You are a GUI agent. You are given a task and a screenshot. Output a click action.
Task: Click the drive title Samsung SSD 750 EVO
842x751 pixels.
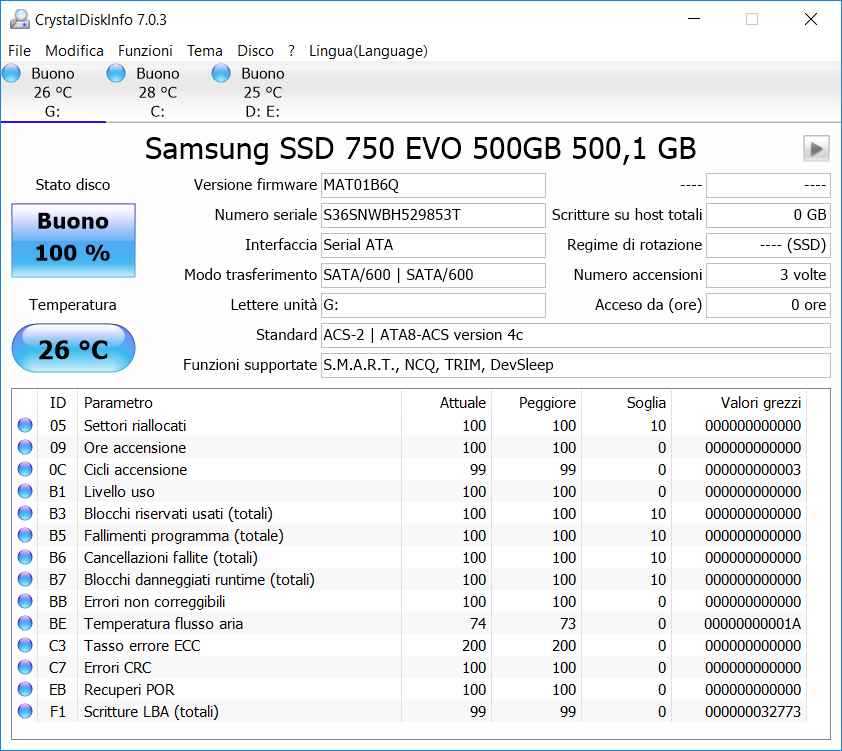coord(420,149)
